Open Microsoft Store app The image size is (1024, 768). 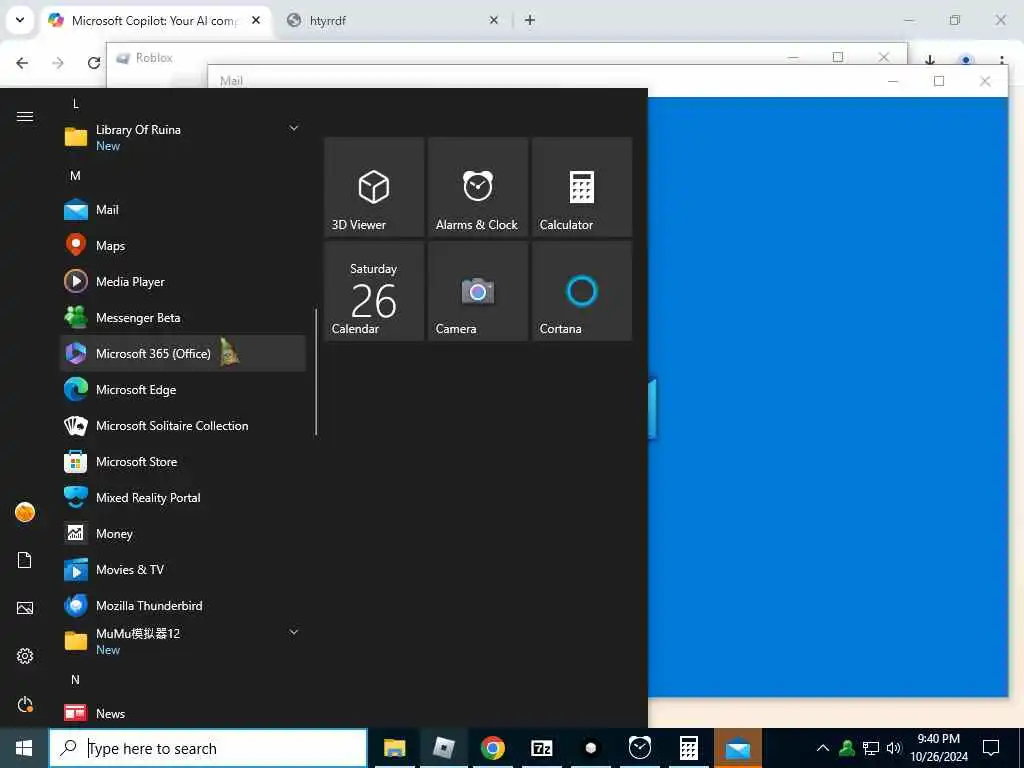tap(183, 461)
